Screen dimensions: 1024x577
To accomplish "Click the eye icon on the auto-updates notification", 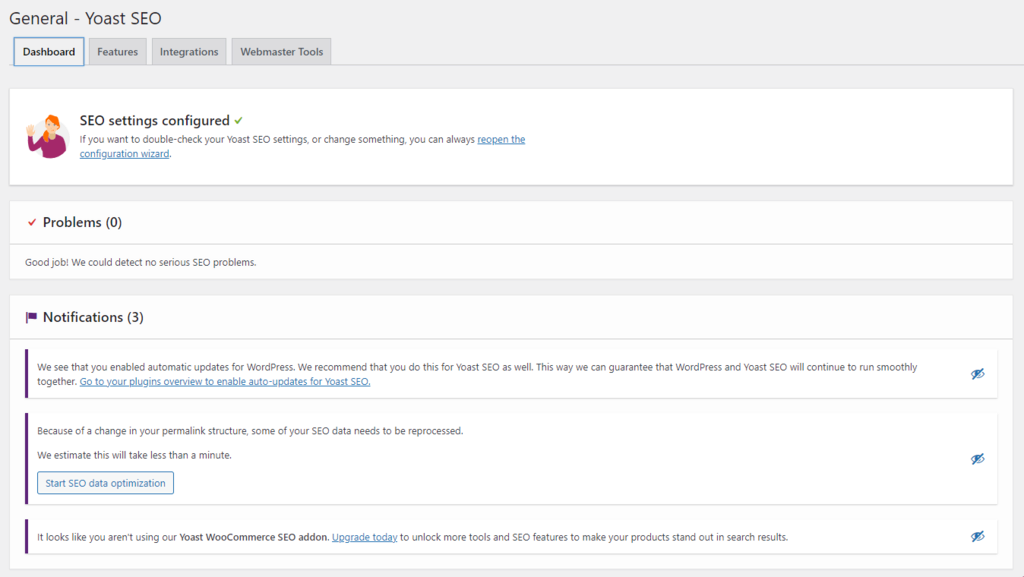I will coord(977,373).
